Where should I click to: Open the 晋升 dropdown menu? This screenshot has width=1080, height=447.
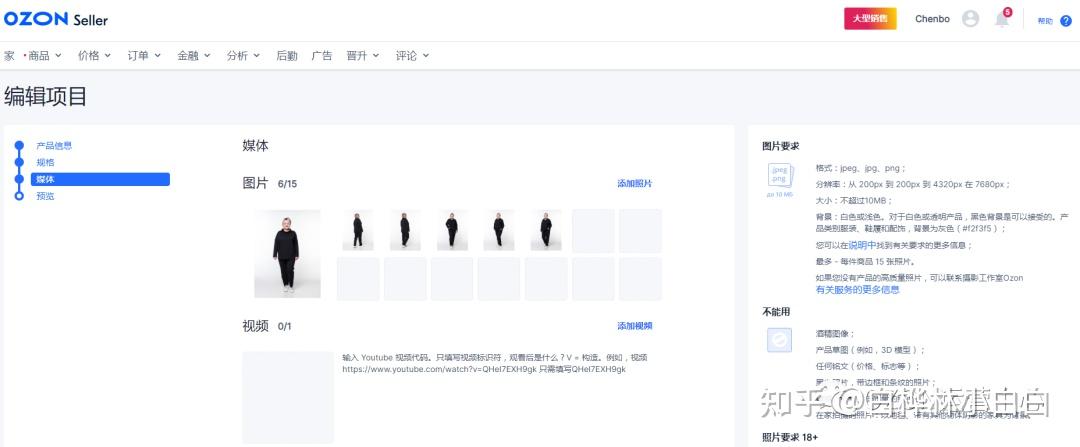click(x=363, y=56)
